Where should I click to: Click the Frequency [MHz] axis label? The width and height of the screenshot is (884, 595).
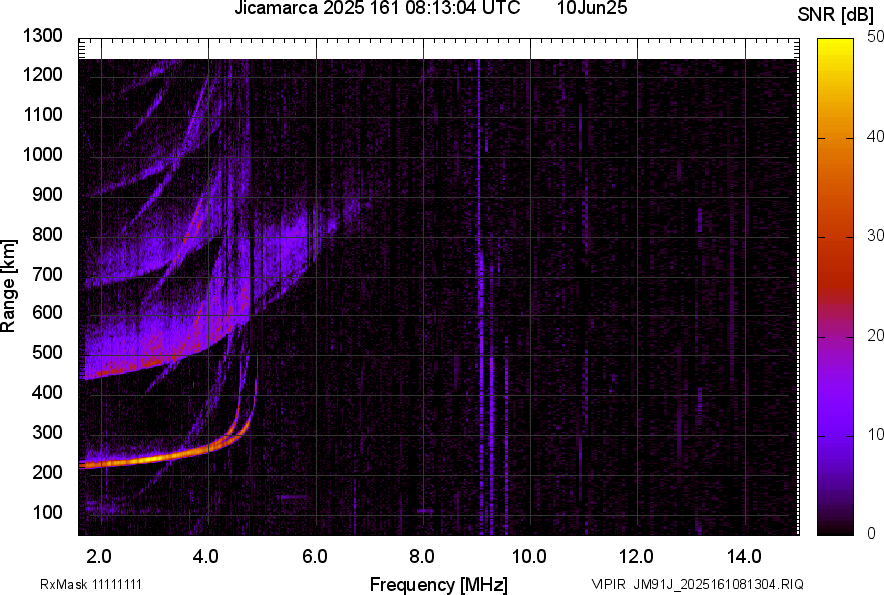tap(439, 584)
